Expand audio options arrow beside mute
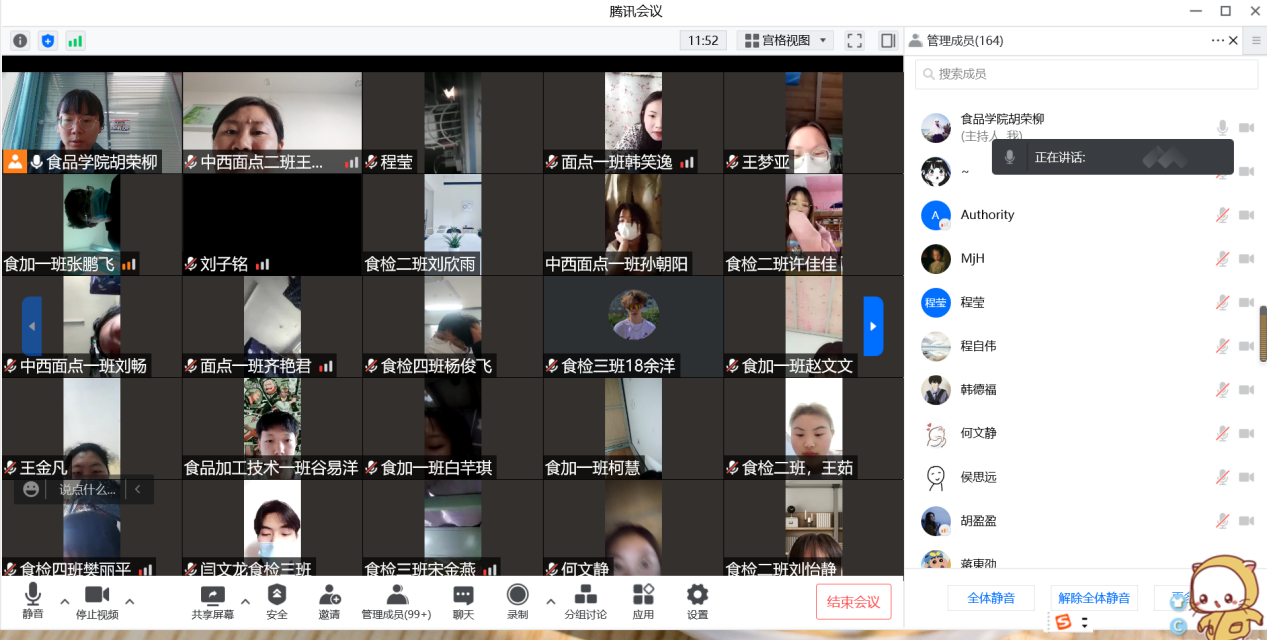Screen dimensions: 1267x640 [65, 601]
